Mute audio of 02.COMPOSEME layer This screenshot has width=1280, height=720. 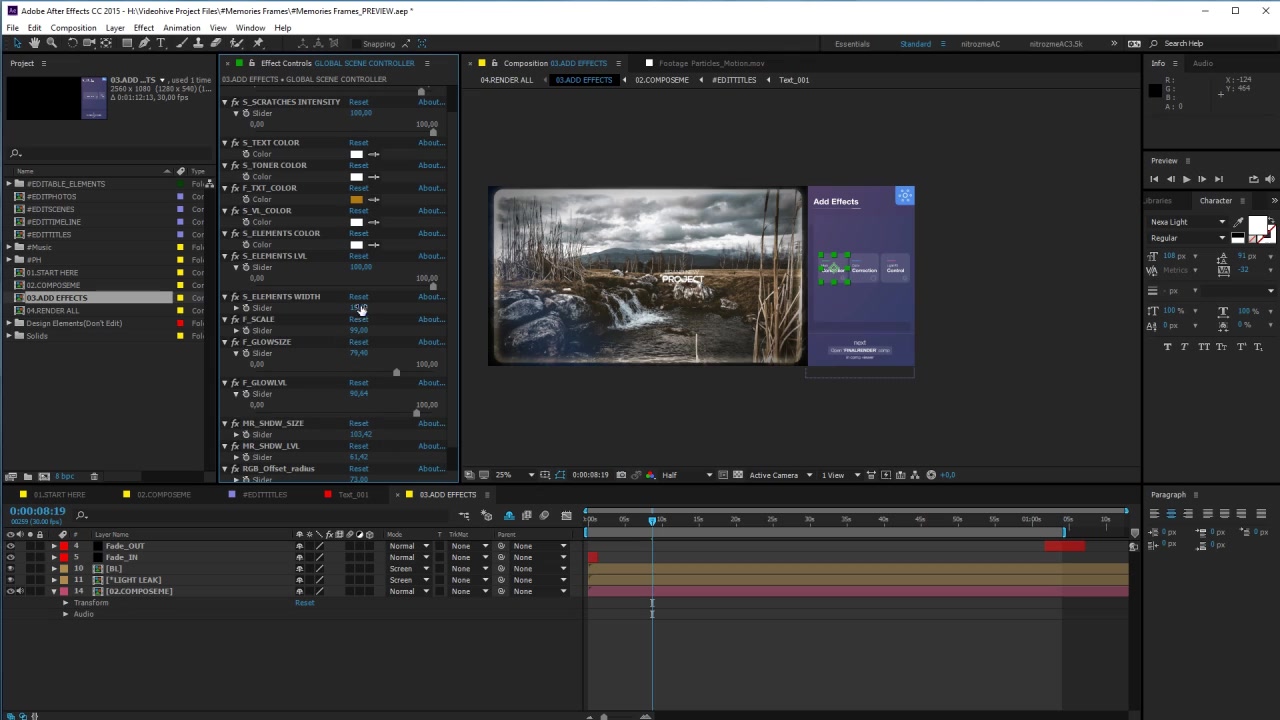20,591
